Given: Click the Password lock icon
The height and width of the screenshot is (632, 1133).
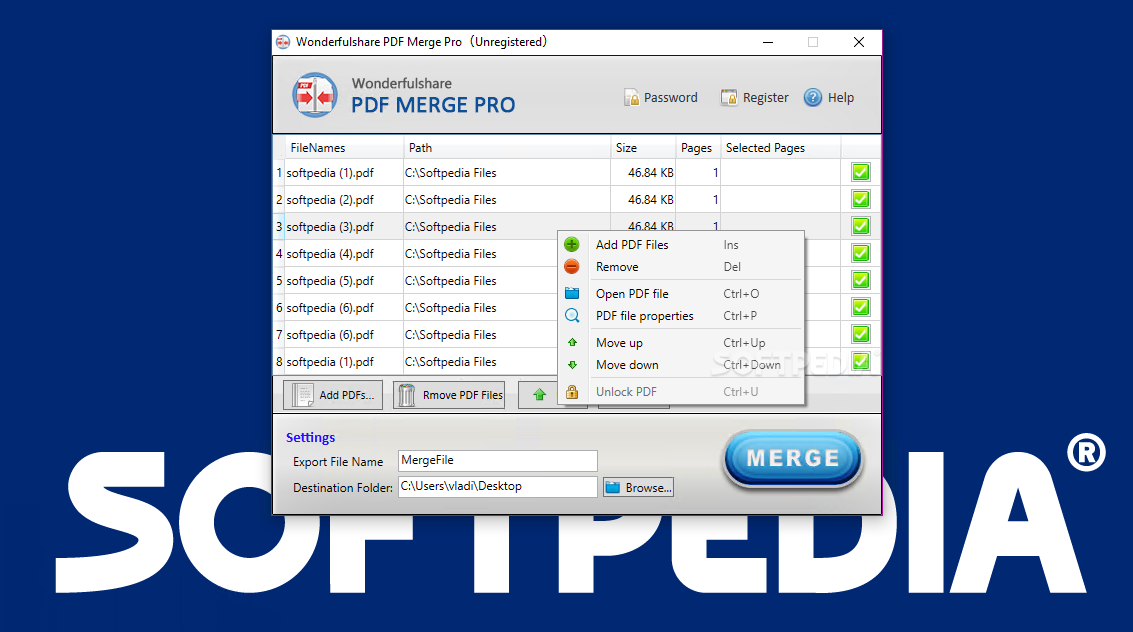Looking at the screenshot, I should coord(632,98).
